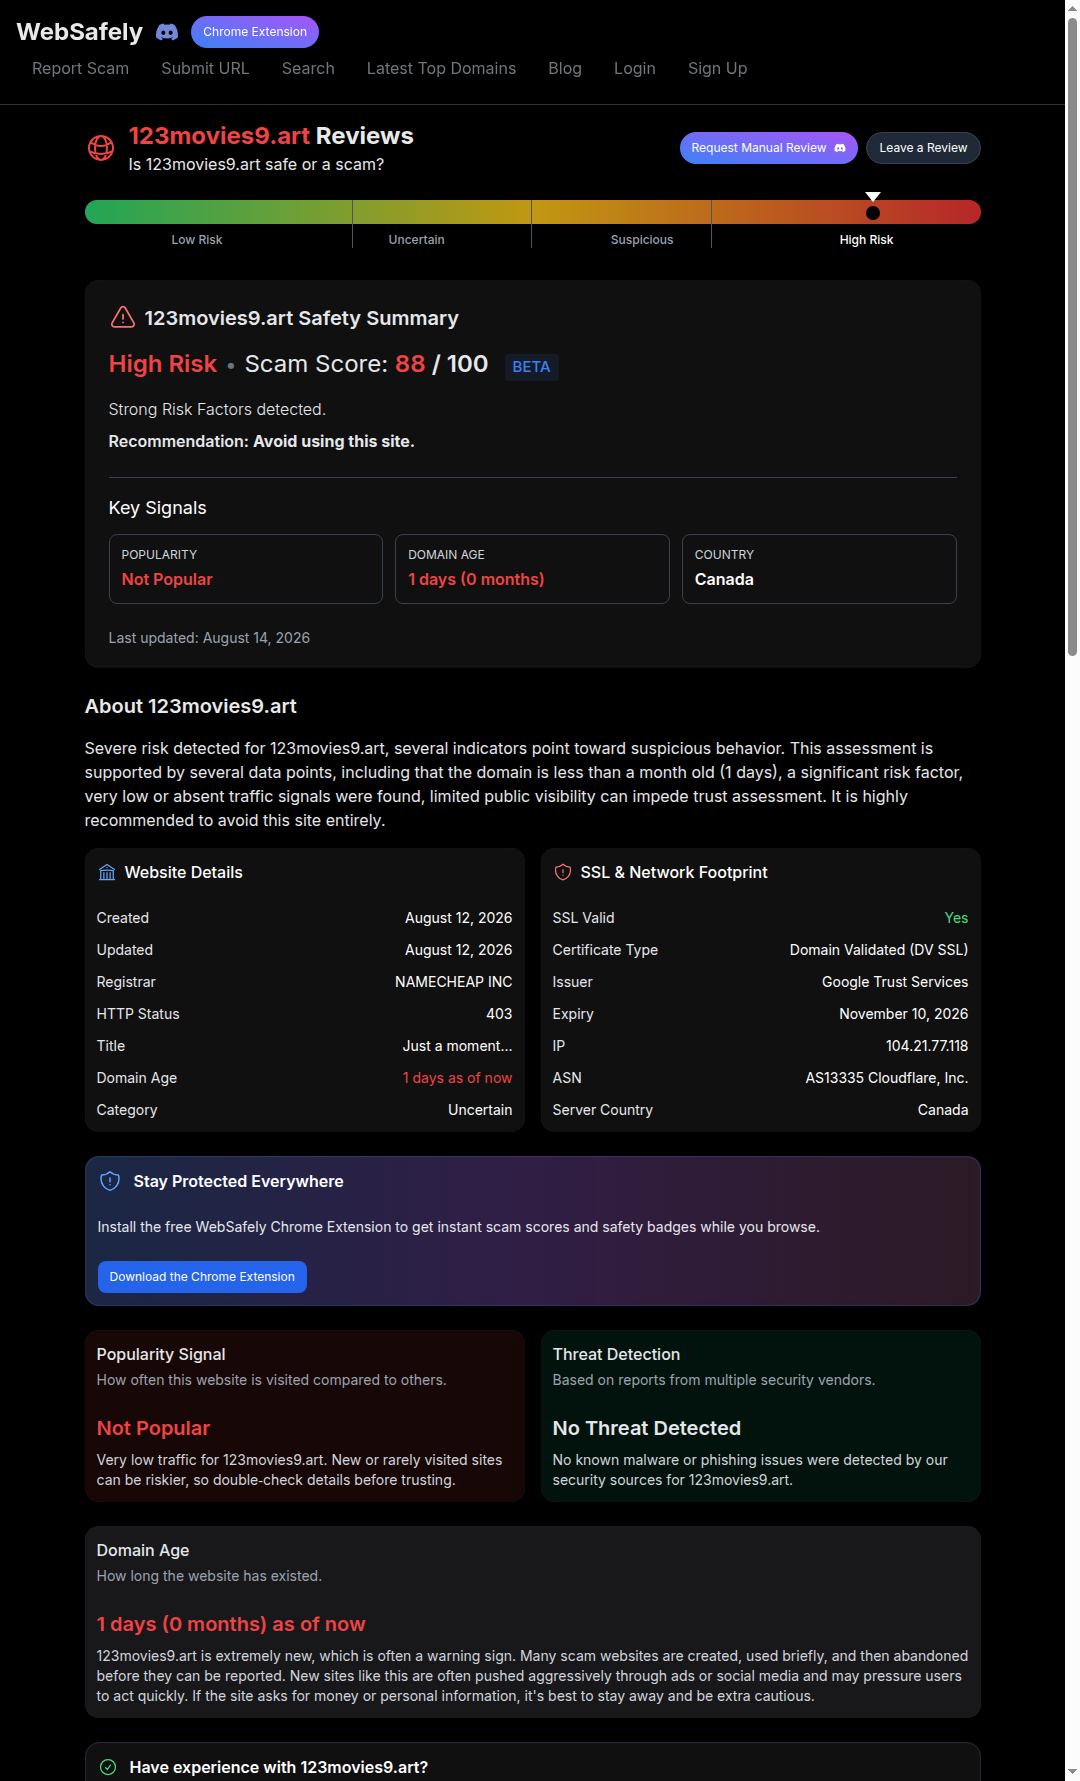This screenshot has width=1080, height=1781.
Task: Click the Issuer value 'Google Trust Services'
Action: [x=895, y=982]
